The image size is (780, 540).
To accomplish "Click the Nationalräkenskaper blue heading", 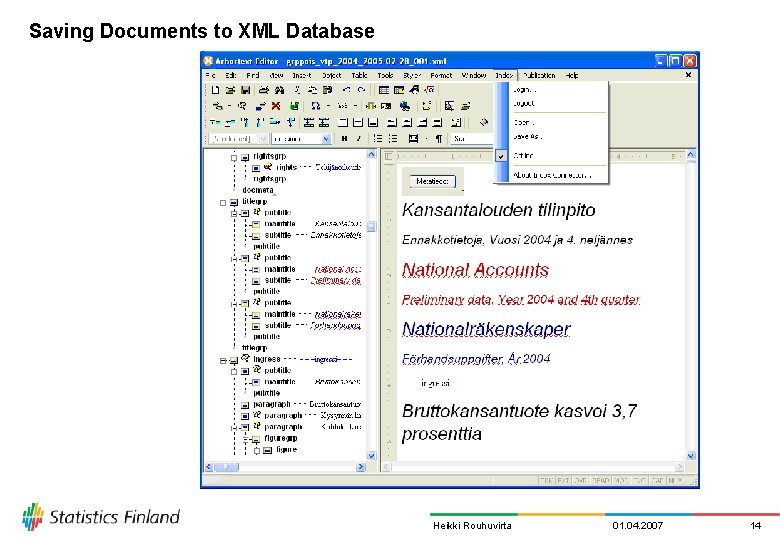I will pyautogui.click(x=486, y=329).
